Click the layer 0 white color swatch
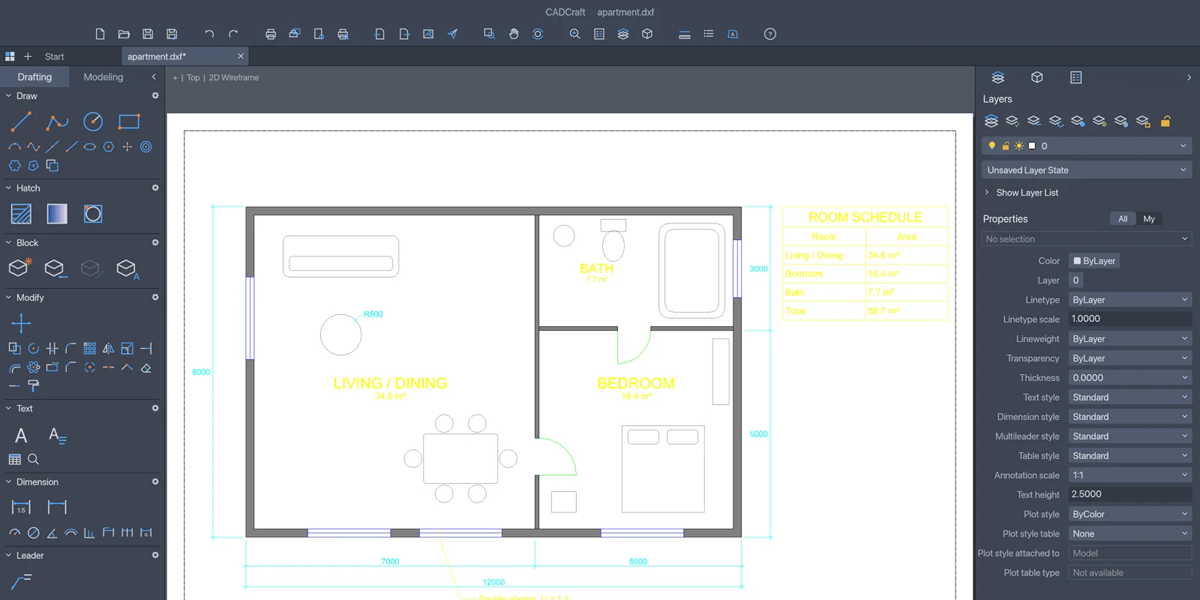This screenshot has width=1200, height=600. [x=1032, y=146]
